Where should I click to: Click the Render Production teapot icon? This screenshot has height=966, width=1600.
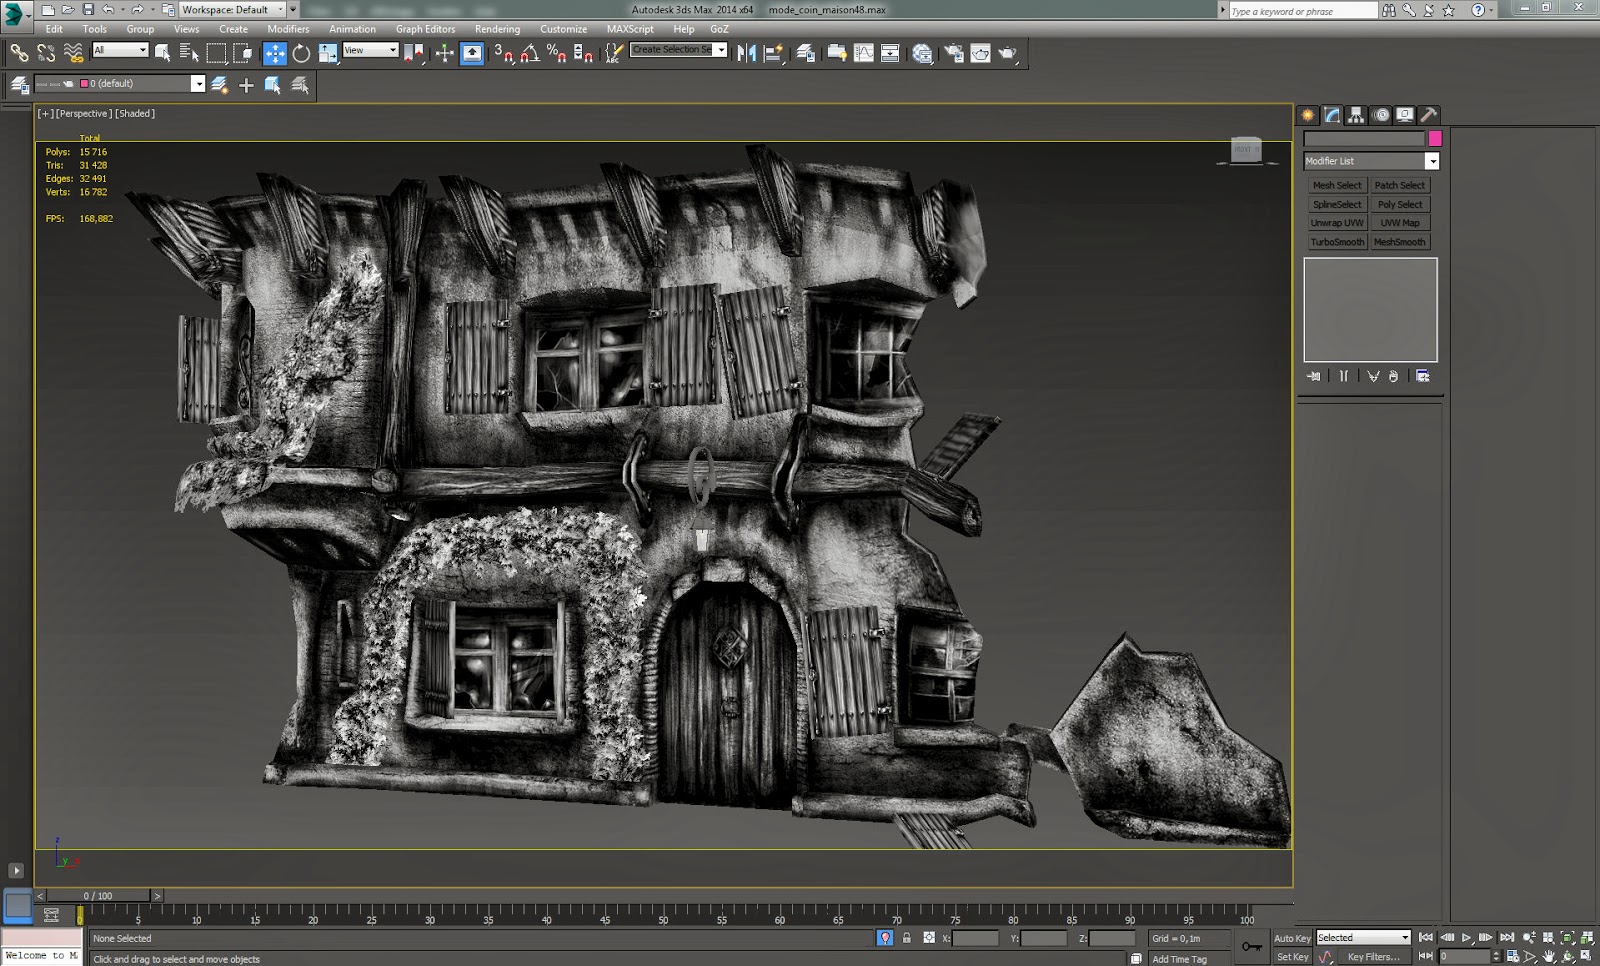pyautogui.click(x=1007, y=53)
